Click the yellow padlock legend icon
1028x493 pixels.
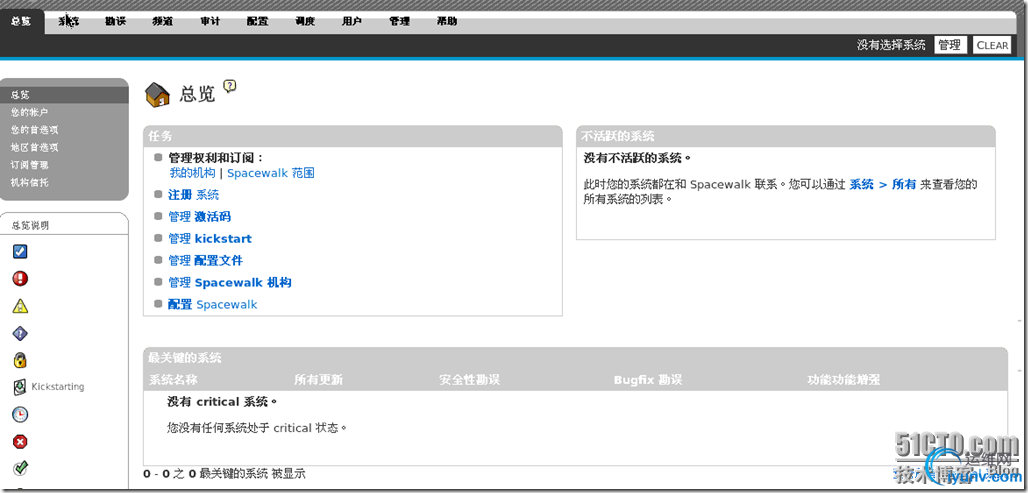pyautogui.click(x=20, y=360)
